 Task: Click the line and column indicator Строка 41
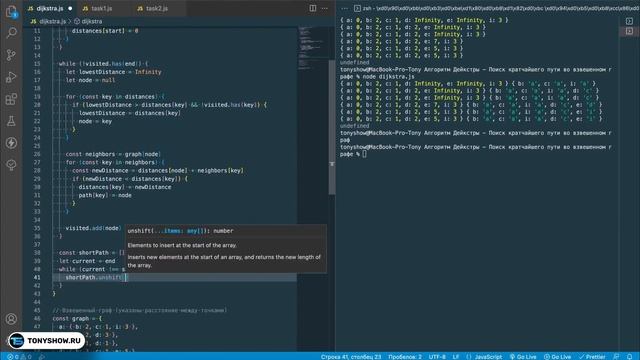pos(351,357)
